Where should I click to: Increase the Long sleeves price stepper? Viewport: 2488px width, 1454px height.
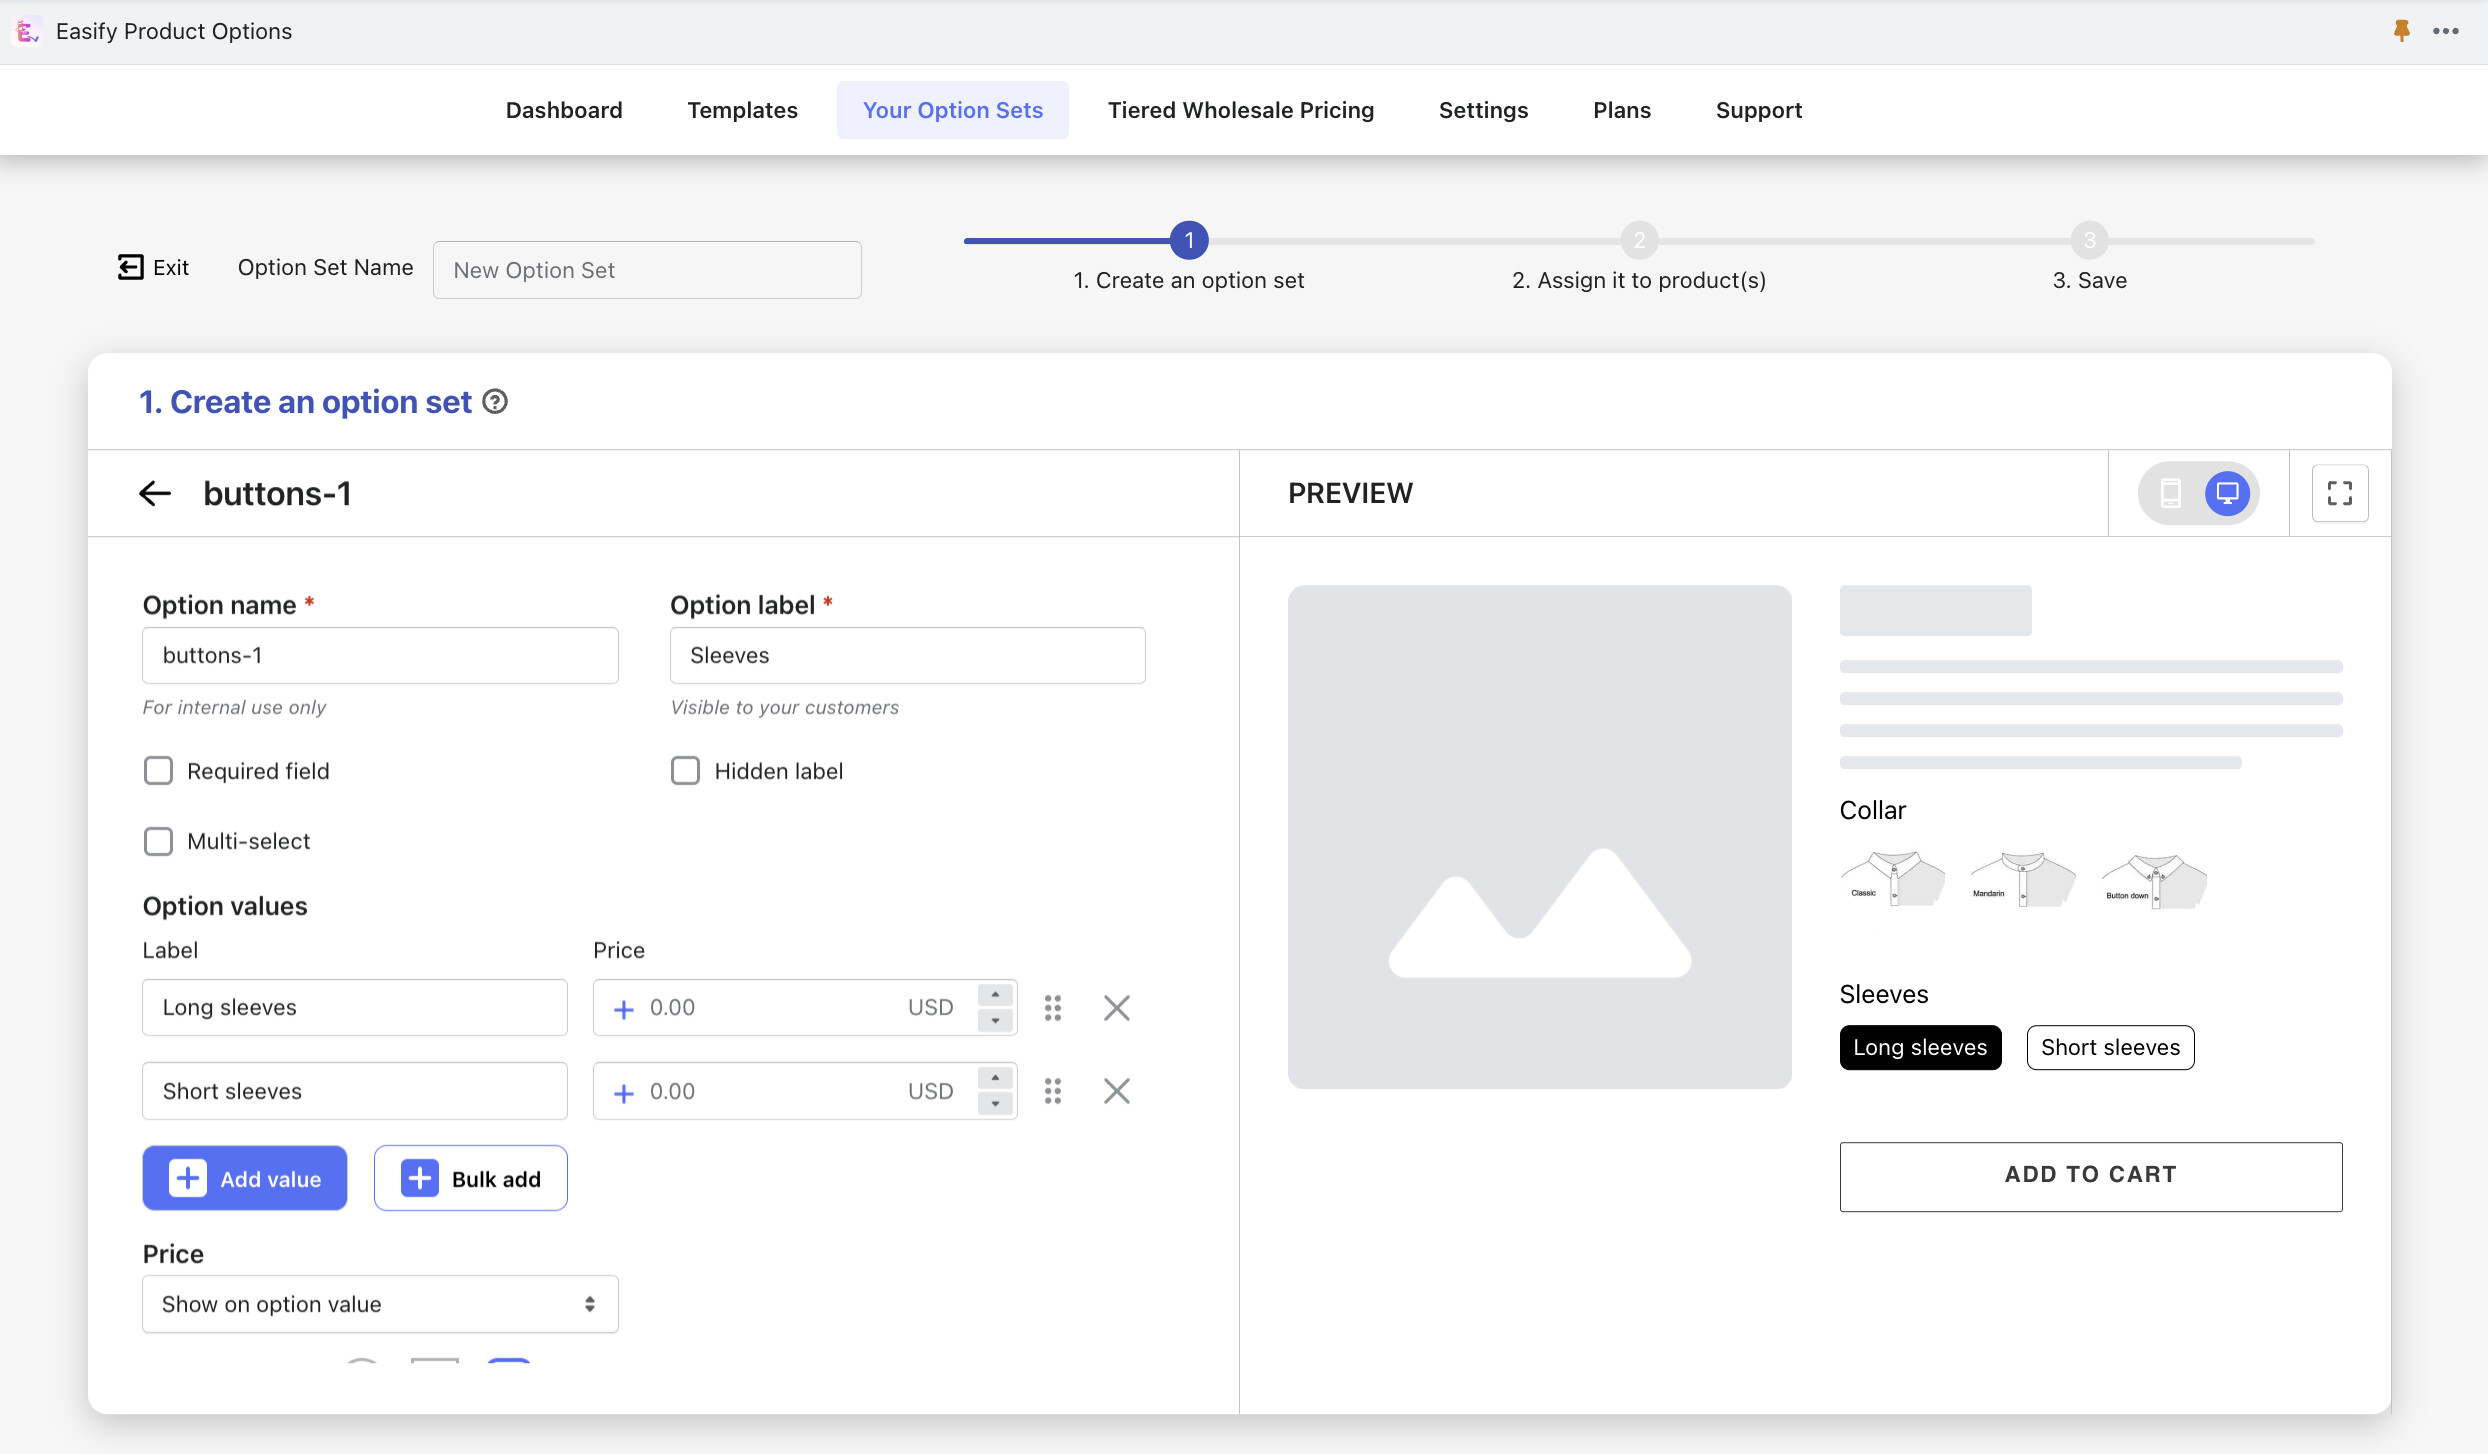[x=995, y=995]
